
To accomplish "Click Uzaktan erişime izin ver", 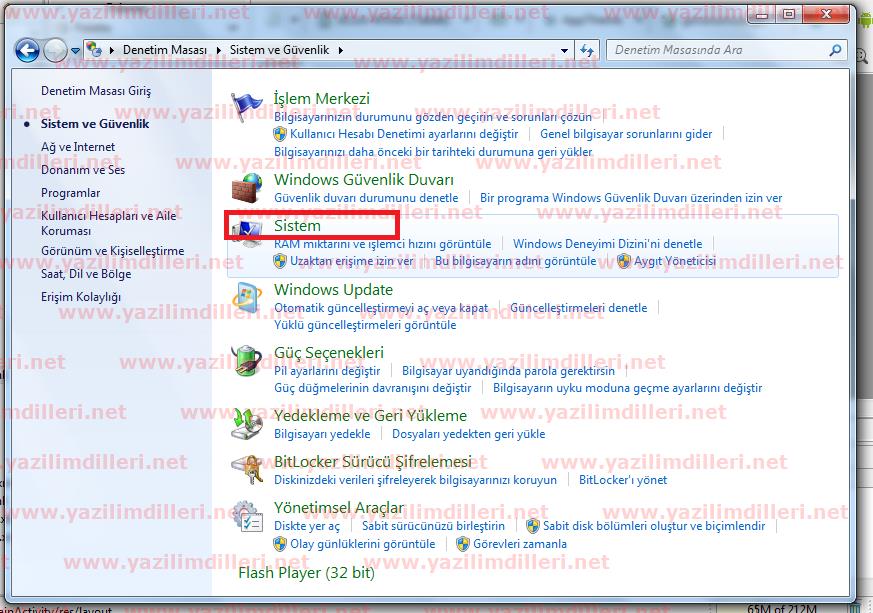I will tap(352, 261).
